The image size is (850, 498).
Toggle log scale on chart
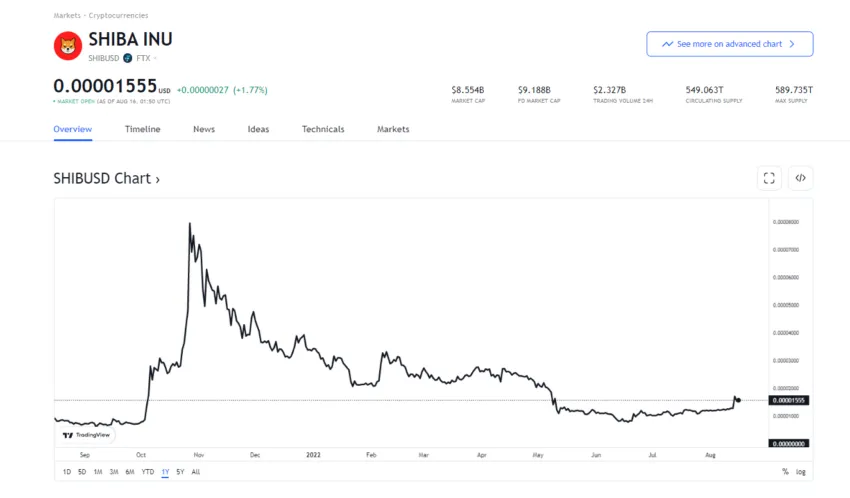pyautogui.click(x=801, y=472)
